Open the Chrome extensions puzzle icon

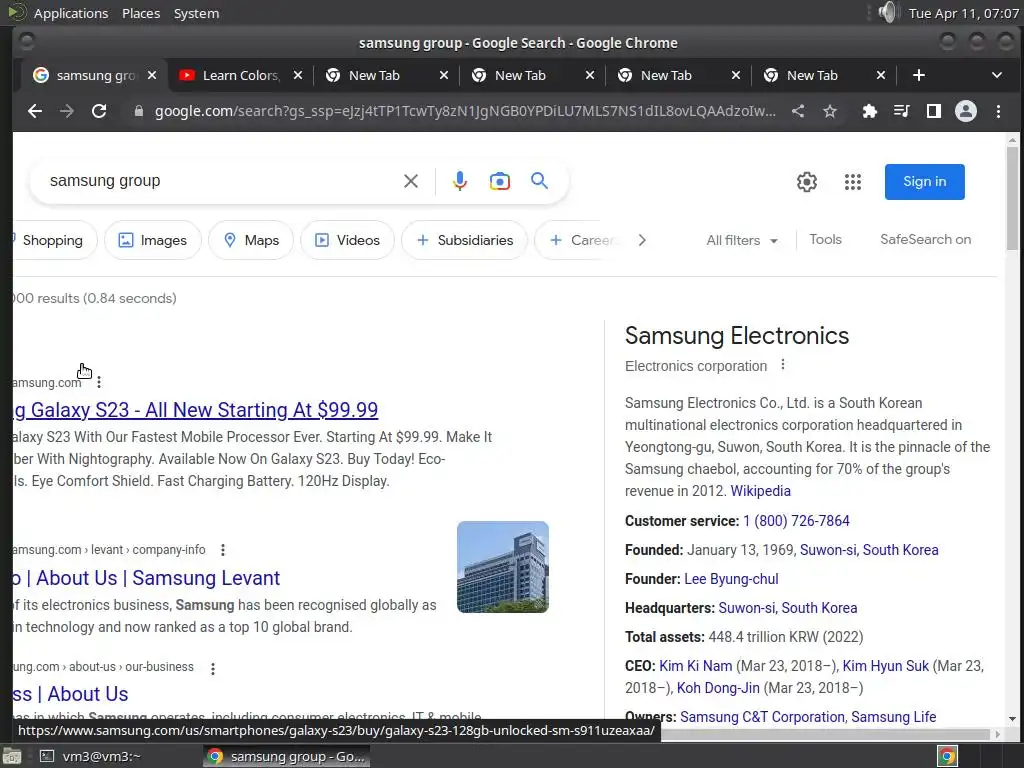coord(869,111)
